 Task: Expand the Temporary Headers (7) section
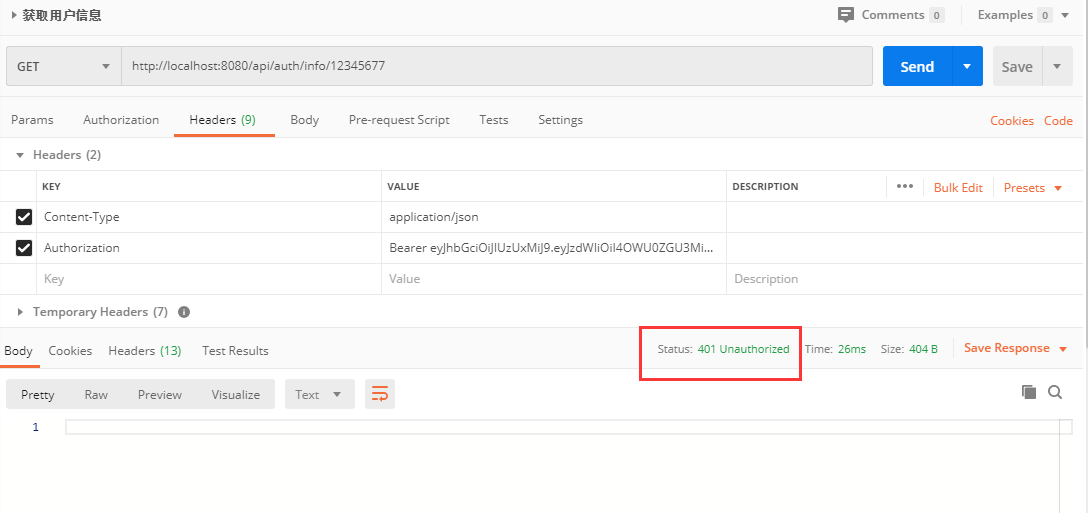click(x=20, y=312)
